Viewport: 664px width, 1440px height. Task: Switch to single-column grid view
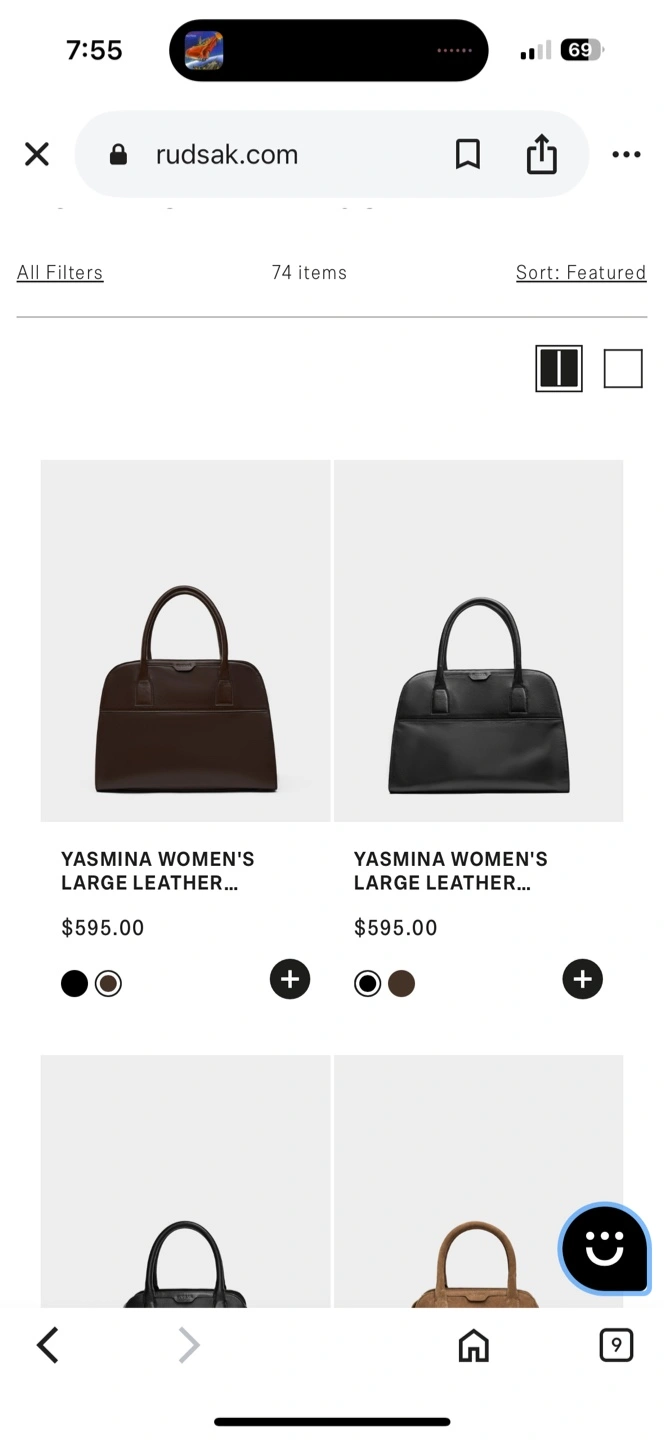[623, 368]
